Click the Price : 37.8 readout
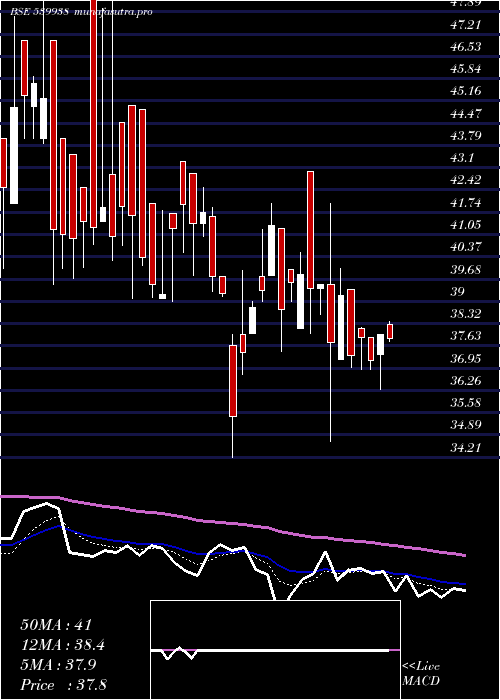This screenshot has width=500, height=700. coord(63,685)
